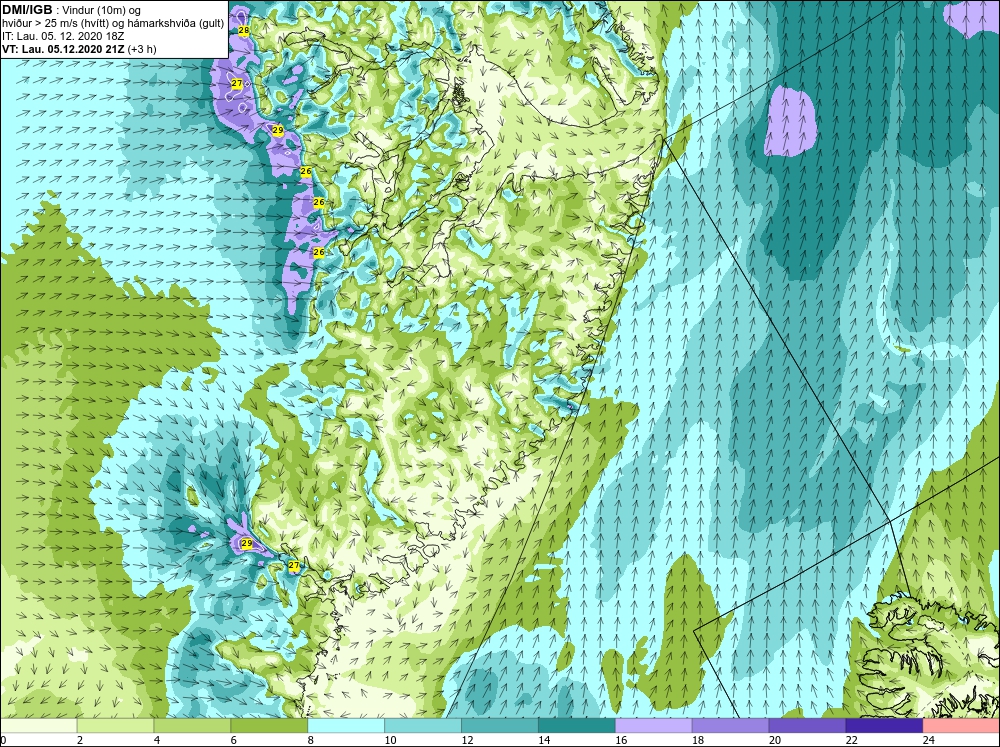Click the 0–2 m/s pale yellow legend swatch

point(38,726)
